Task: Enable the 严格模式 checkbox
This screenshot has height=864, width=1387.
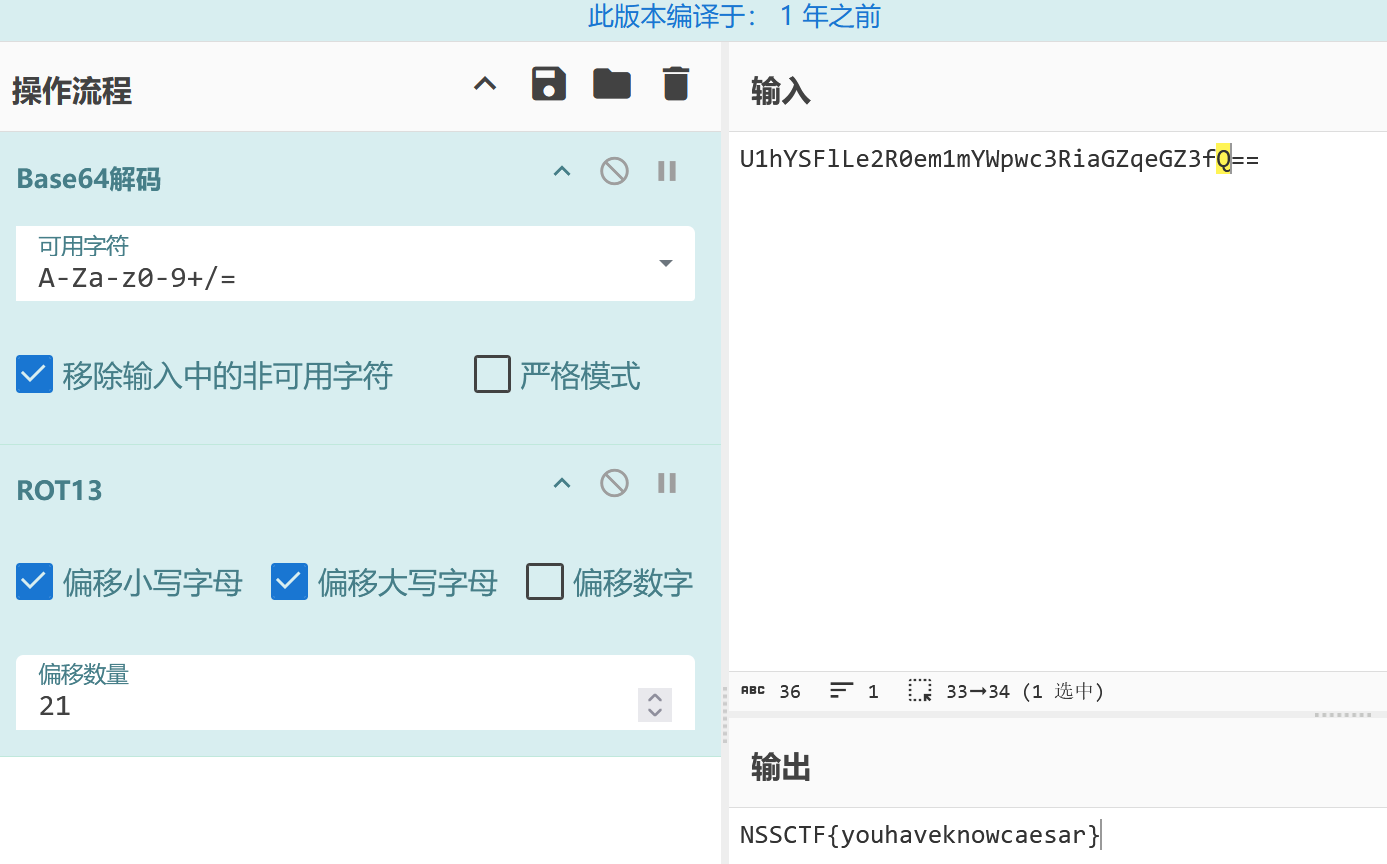Action: coord(492,375)
